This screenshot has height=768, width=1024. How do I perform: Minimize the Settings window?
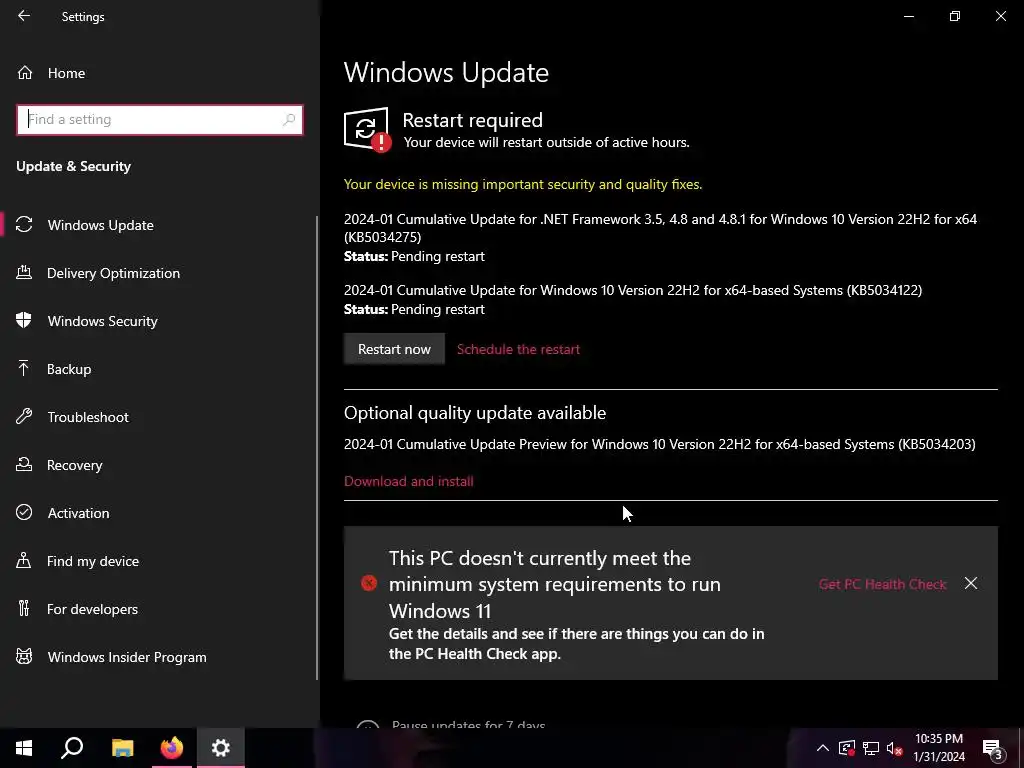908,16
